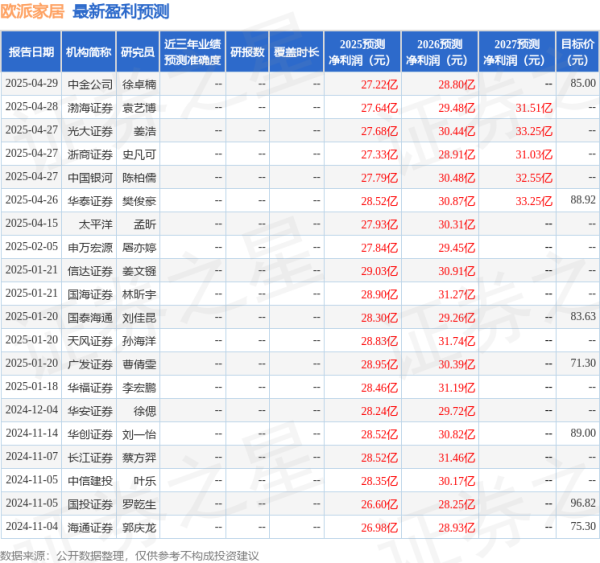Open analyst 徐卓楠 profile
The image size is (600, 563).
click(x=137, y=84)
